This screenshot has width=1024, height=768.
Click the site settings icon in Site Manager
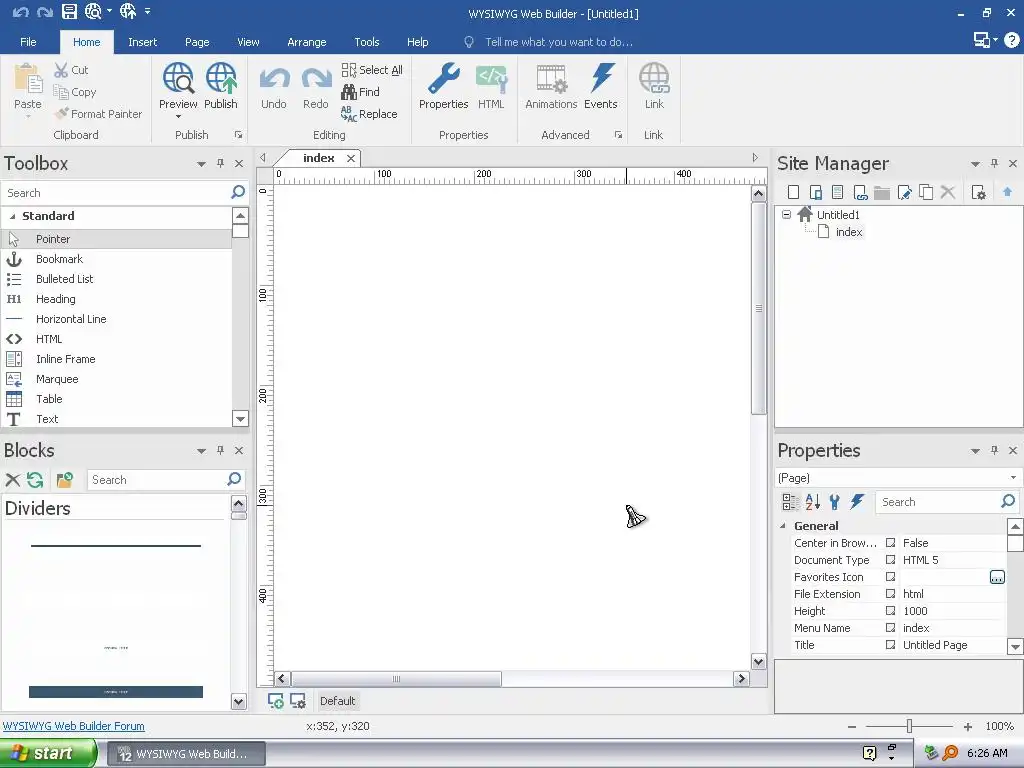(978, 192)
